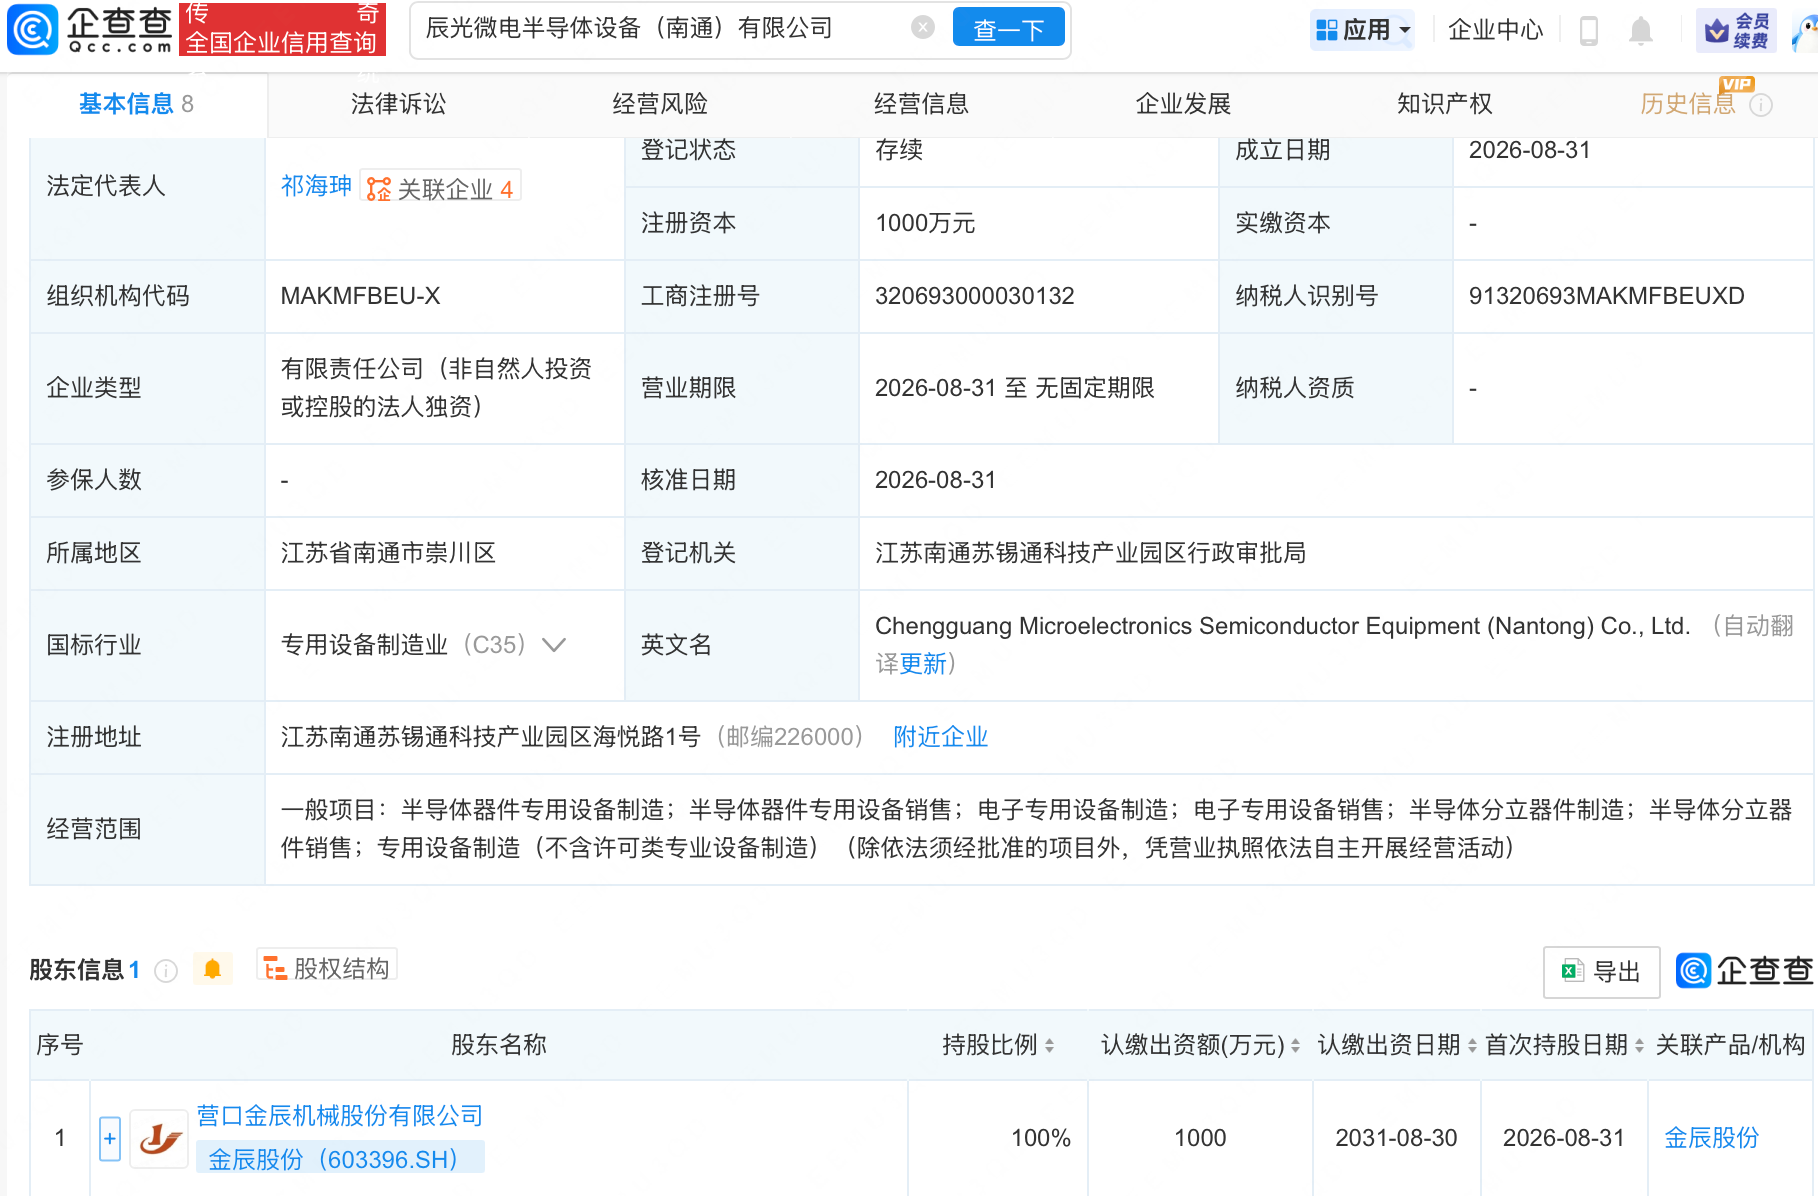1818x1196 pixels.
Task: View 关联企业 4 related companies
Action: click(x=440, y=188)
